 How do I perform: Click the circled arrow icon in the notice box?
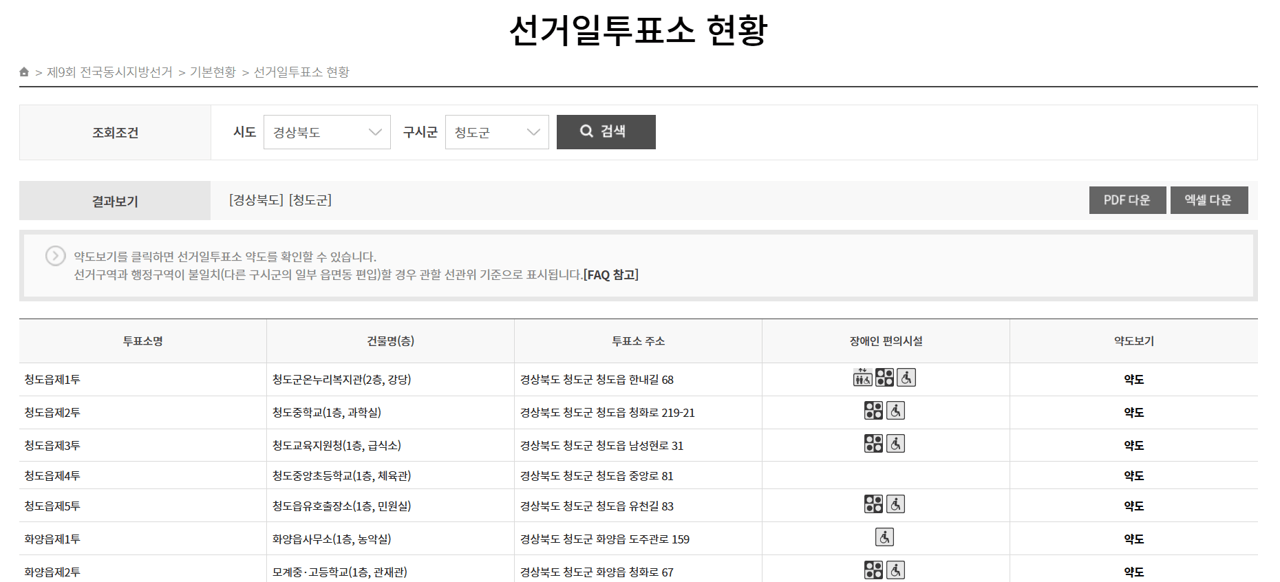[x=56, y=256]
